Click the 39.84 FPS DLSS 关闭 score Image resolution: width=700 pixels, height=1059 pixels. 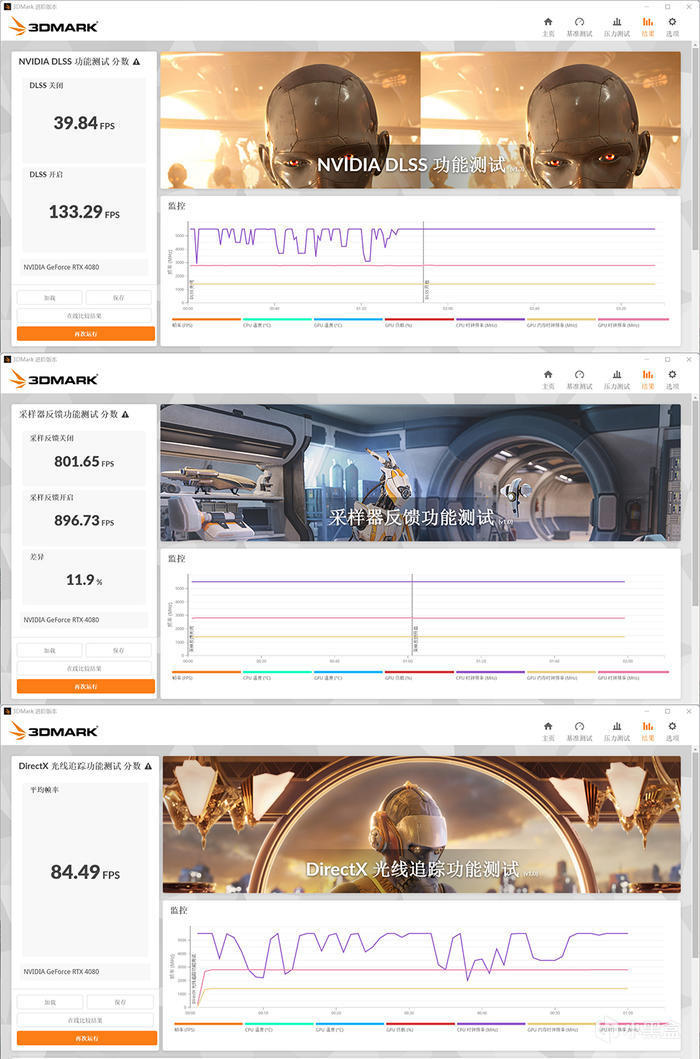tap(84, 123)
